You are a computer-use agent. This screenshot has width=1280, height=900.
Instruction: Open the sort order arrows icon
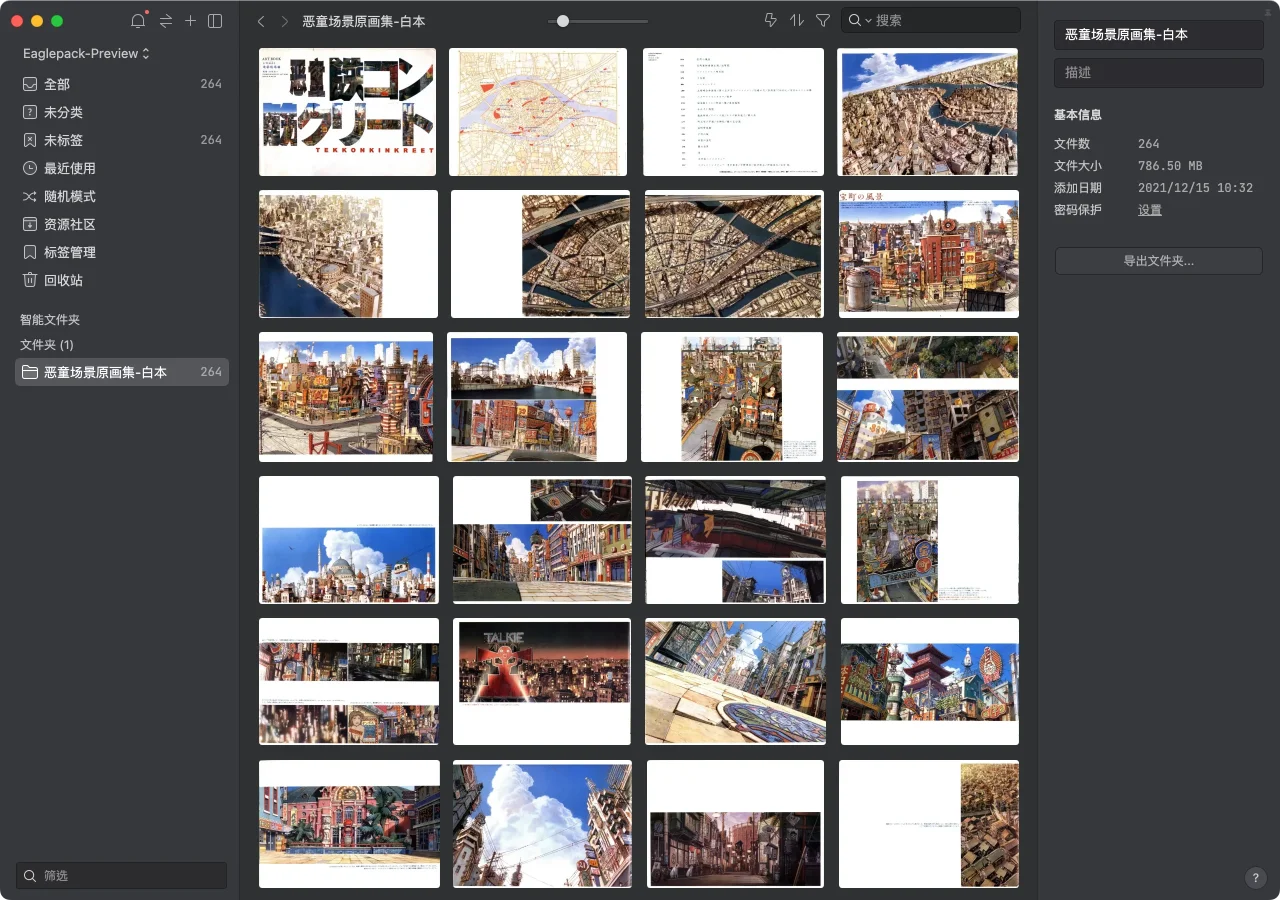[797, 21]
